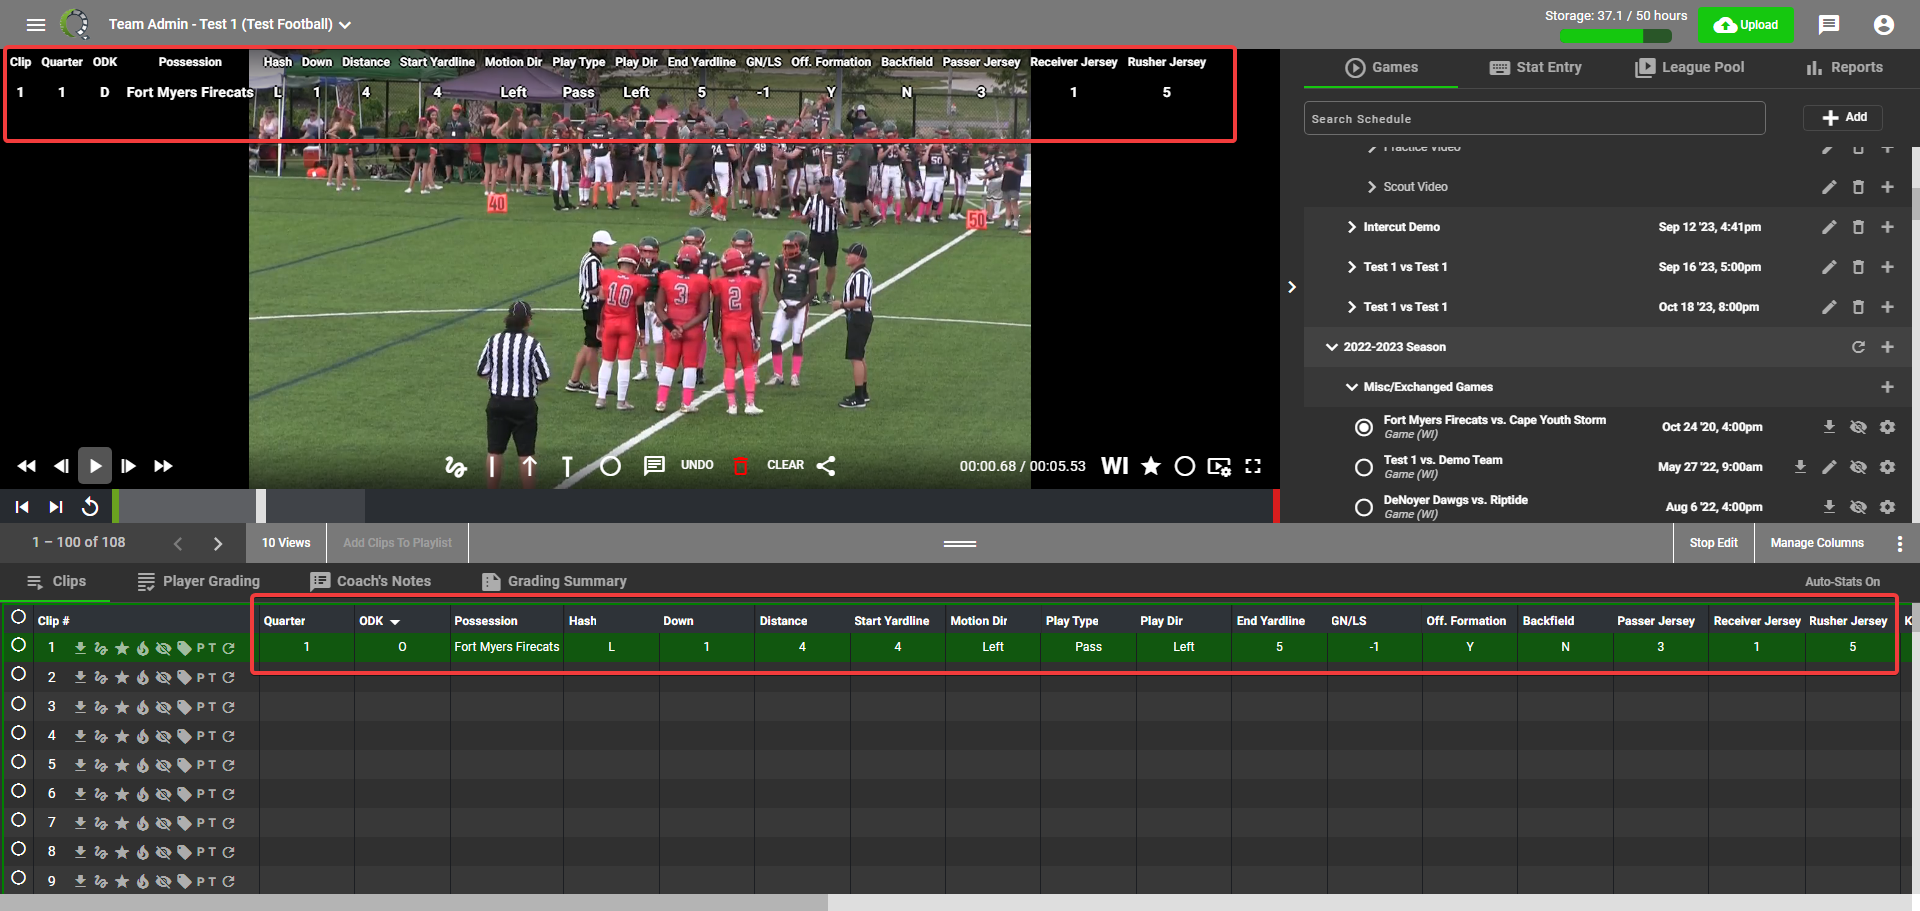Open settings gear for Test 1 vs. Demo Team

(1887, 467)
